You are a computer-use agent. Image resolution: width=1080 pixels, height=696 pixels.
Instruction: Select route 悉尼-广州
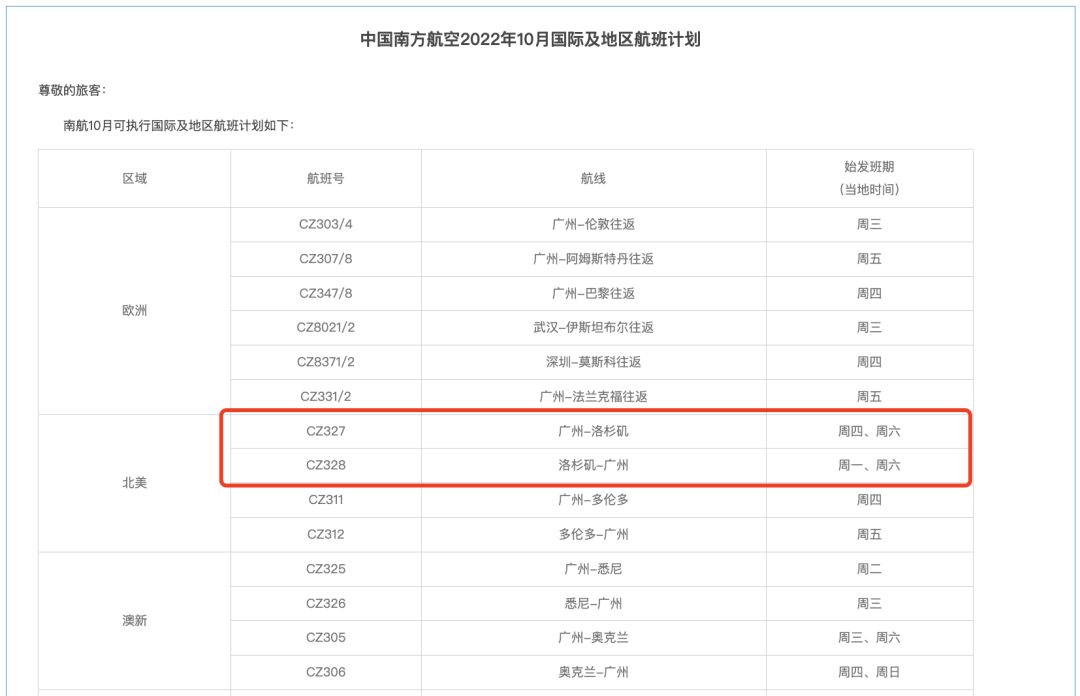click(593, 603)
